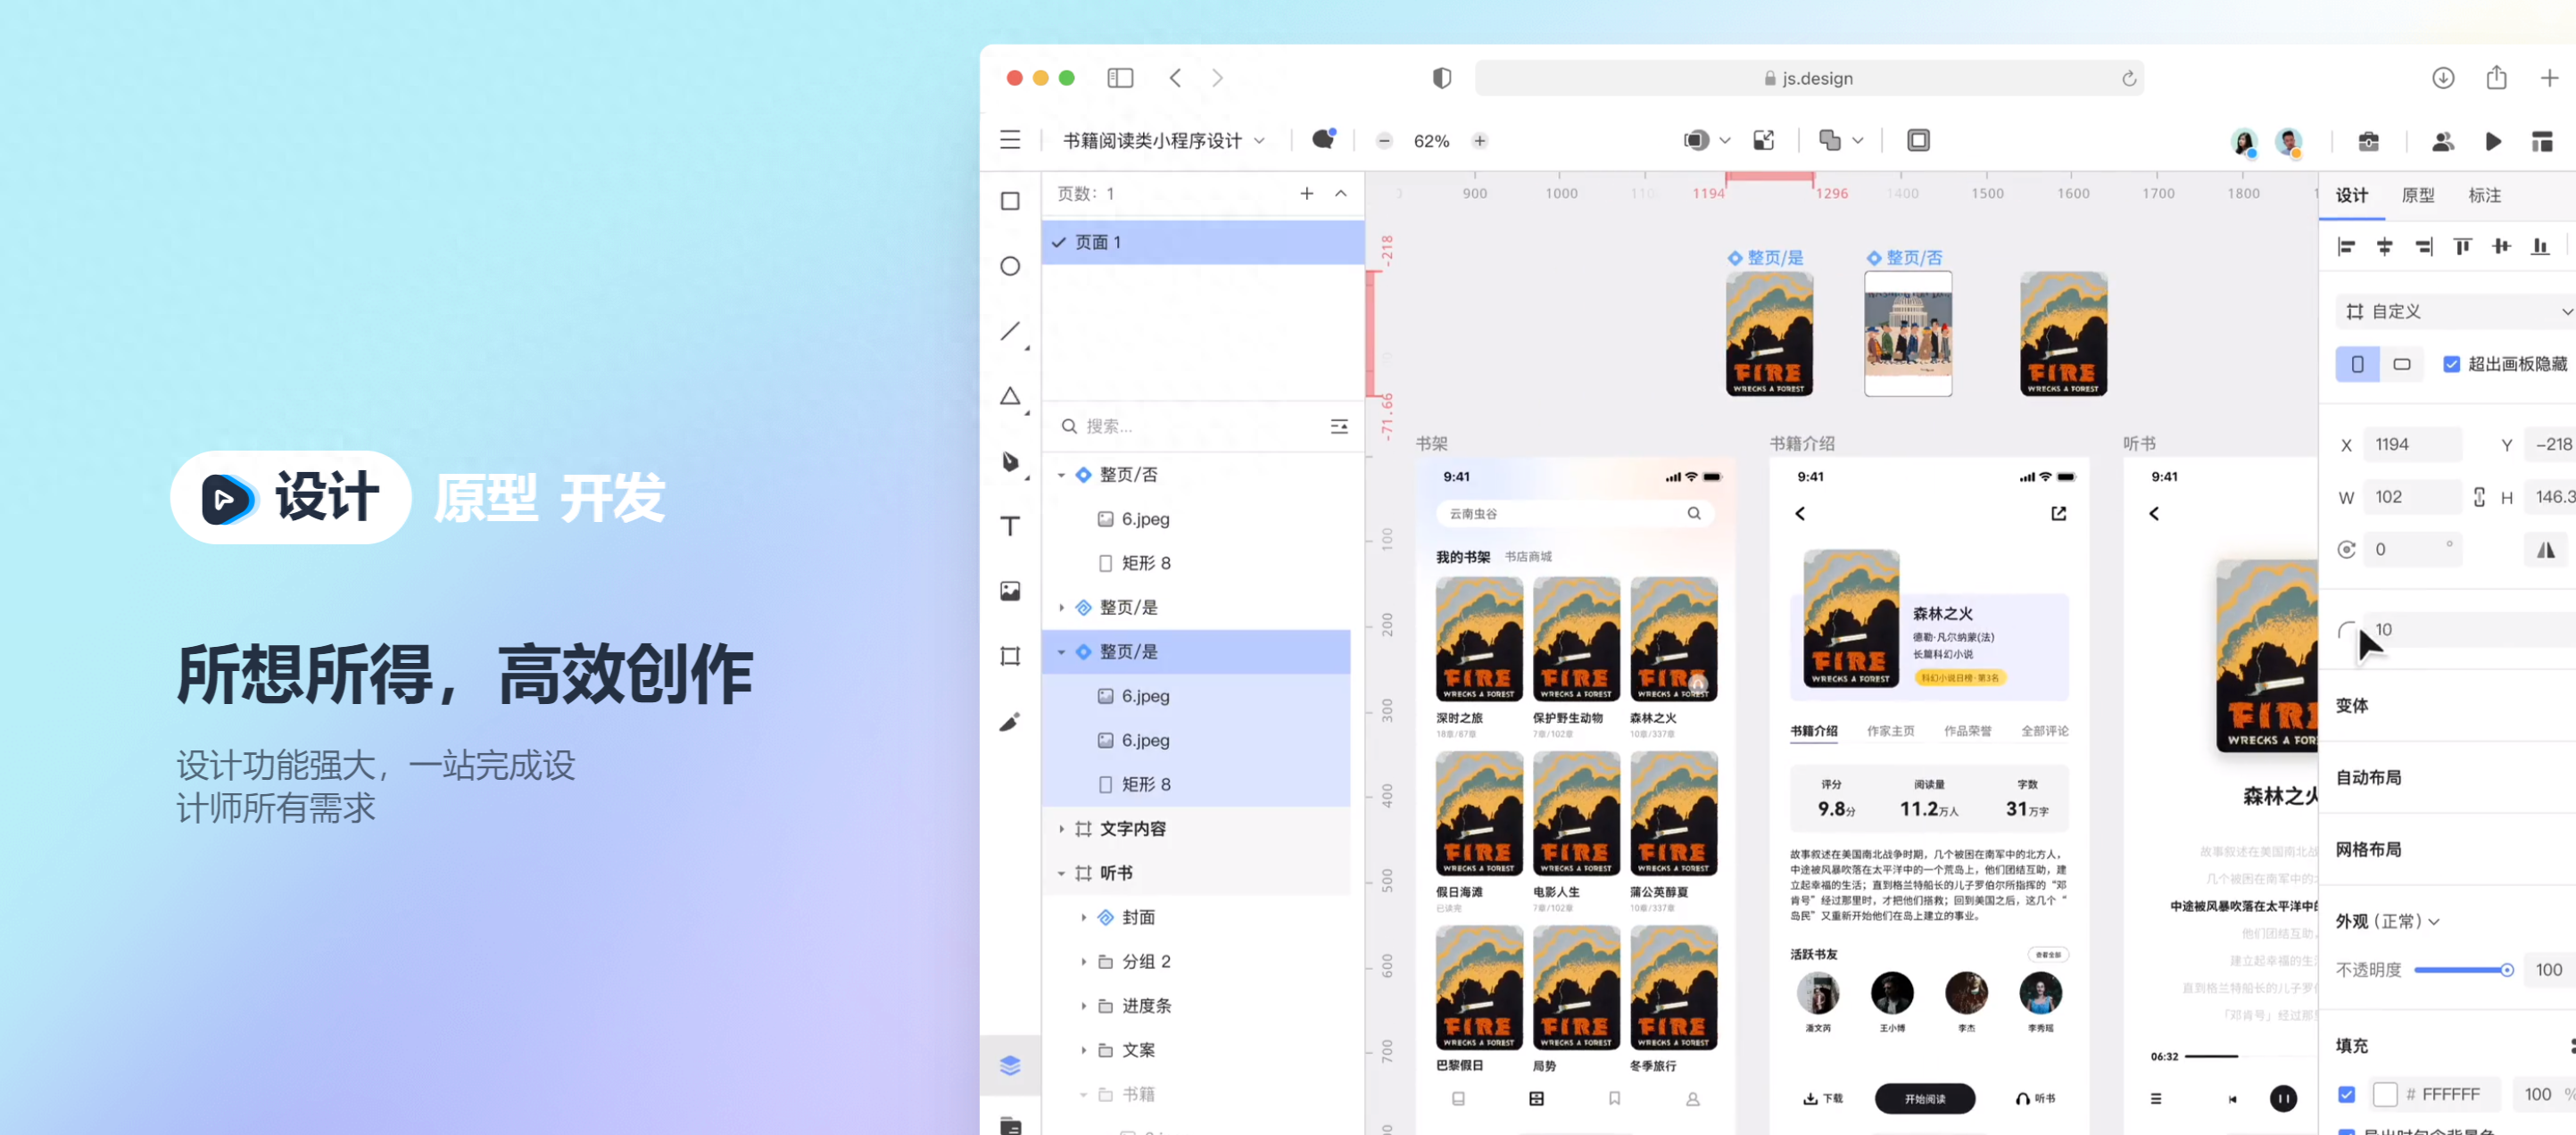Viewport: 2576px width, 1135px height.
Task: Switch to the 标注 tab
Action: (2484, 195)
